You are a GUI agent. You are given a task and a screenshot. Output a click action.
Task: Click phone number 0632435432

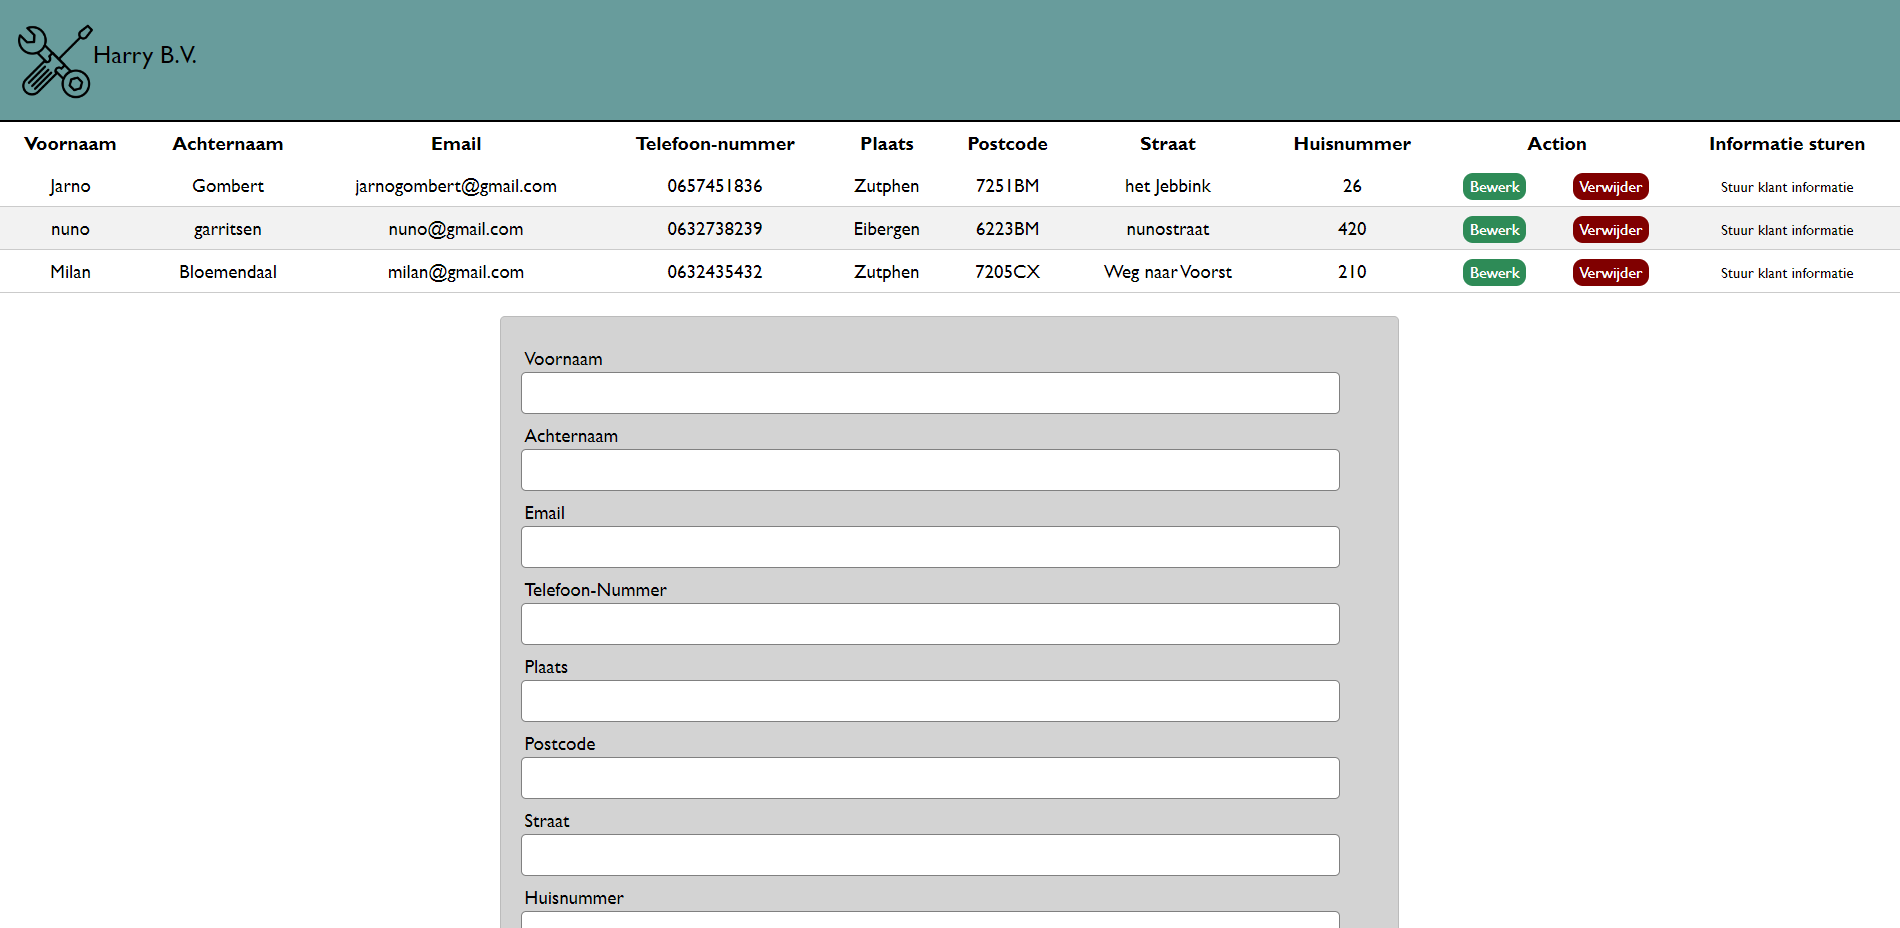715,272
